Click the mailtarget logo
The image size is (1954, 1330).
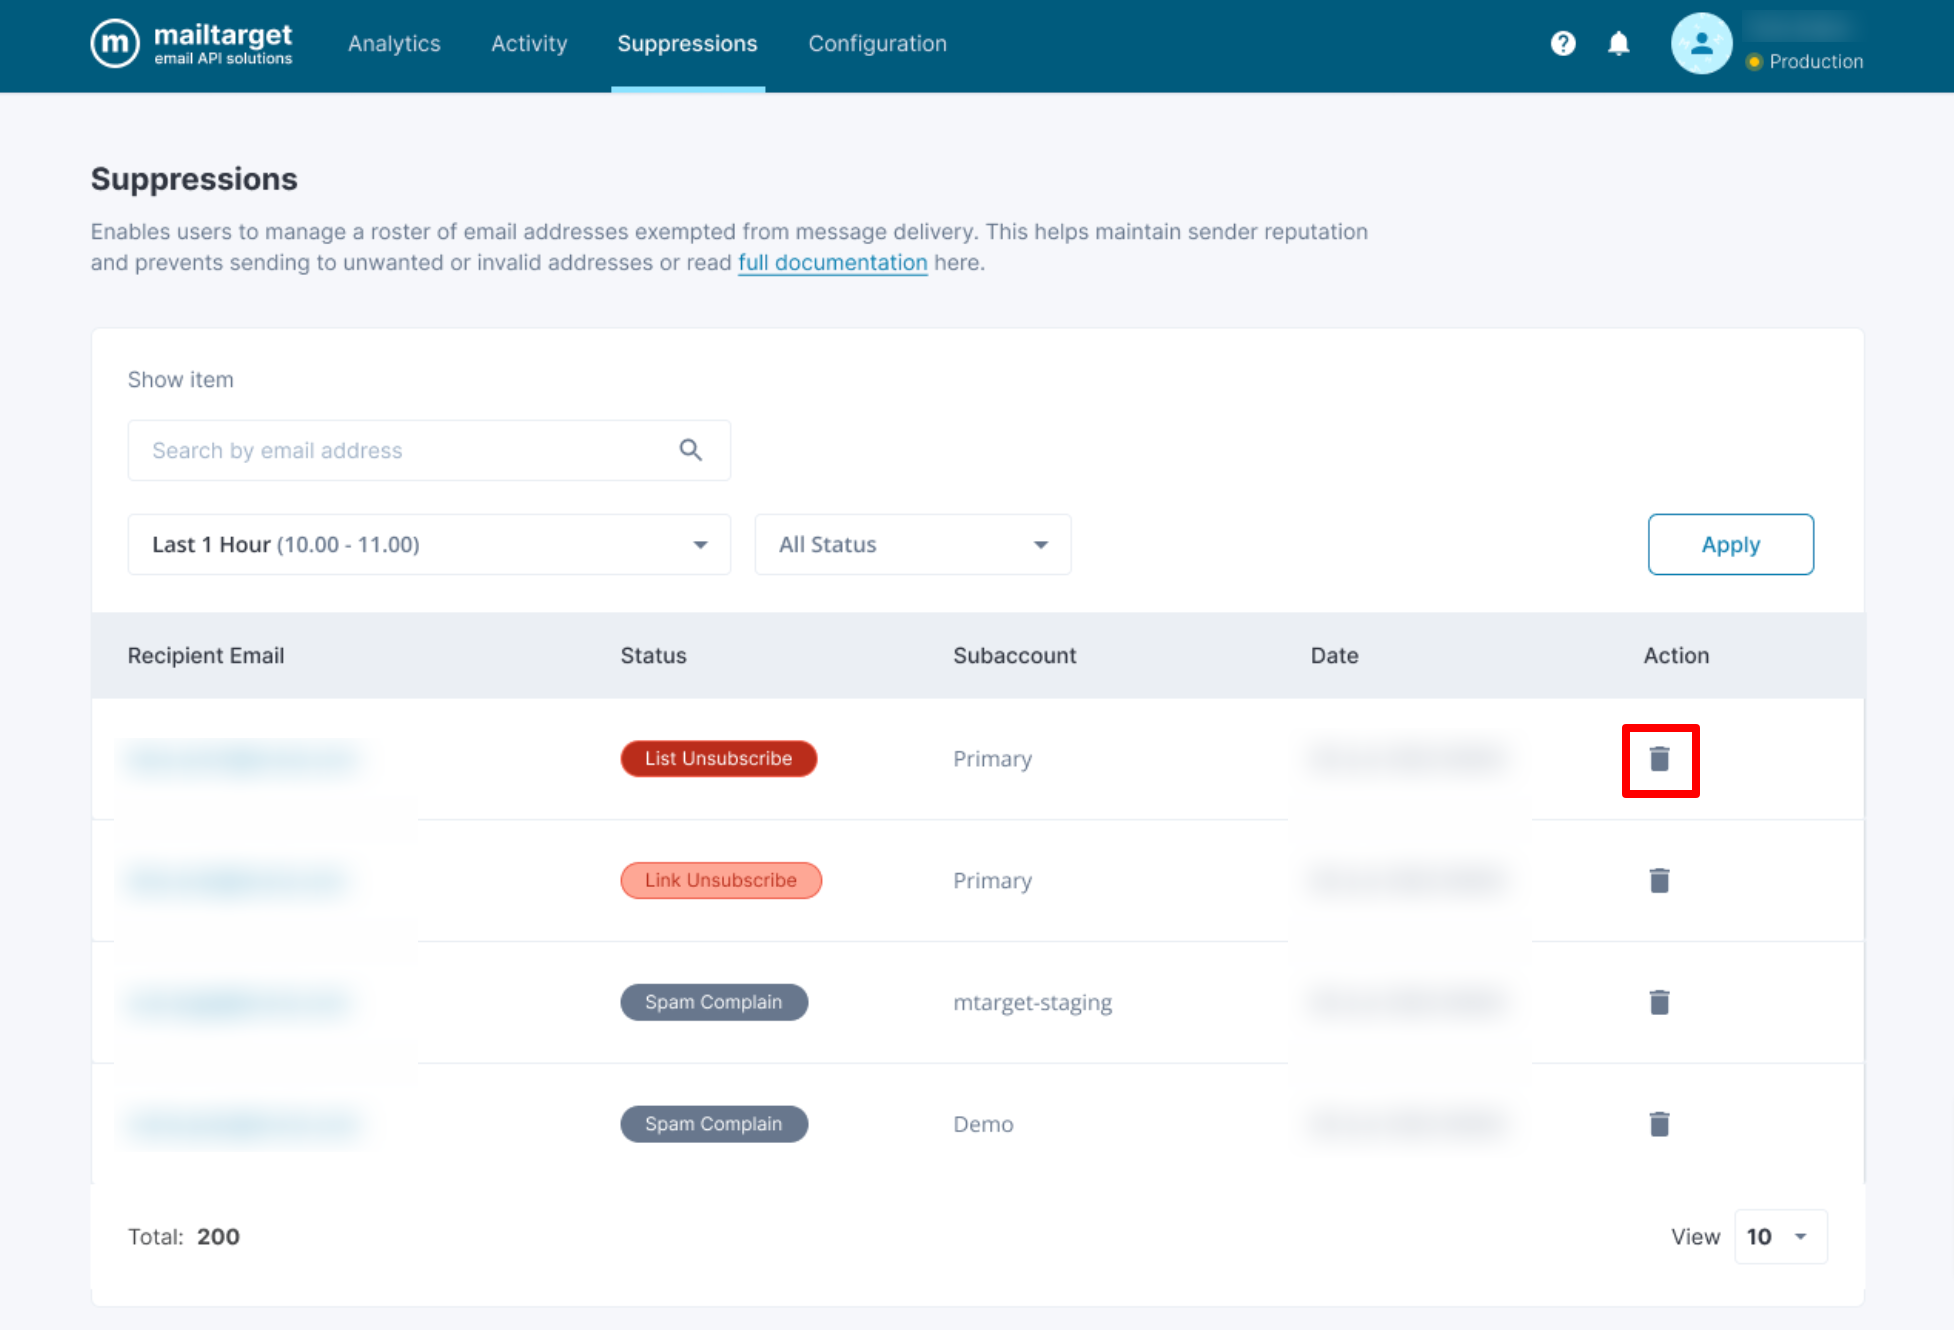192,44
